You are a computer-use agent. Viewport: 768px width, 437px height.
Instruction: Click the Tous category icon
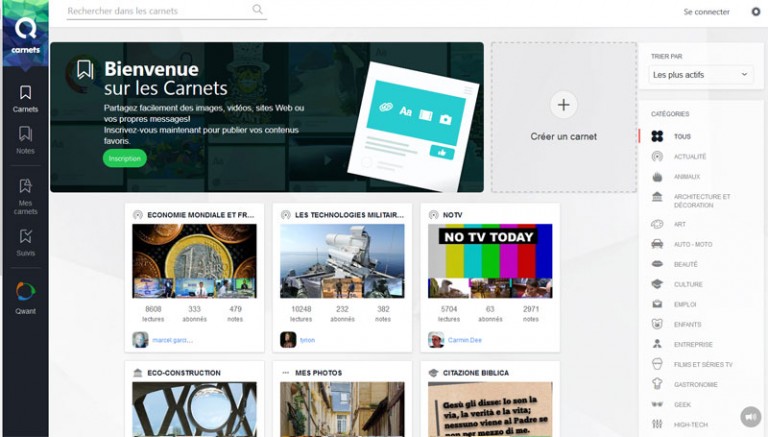(x=657, y=136)
